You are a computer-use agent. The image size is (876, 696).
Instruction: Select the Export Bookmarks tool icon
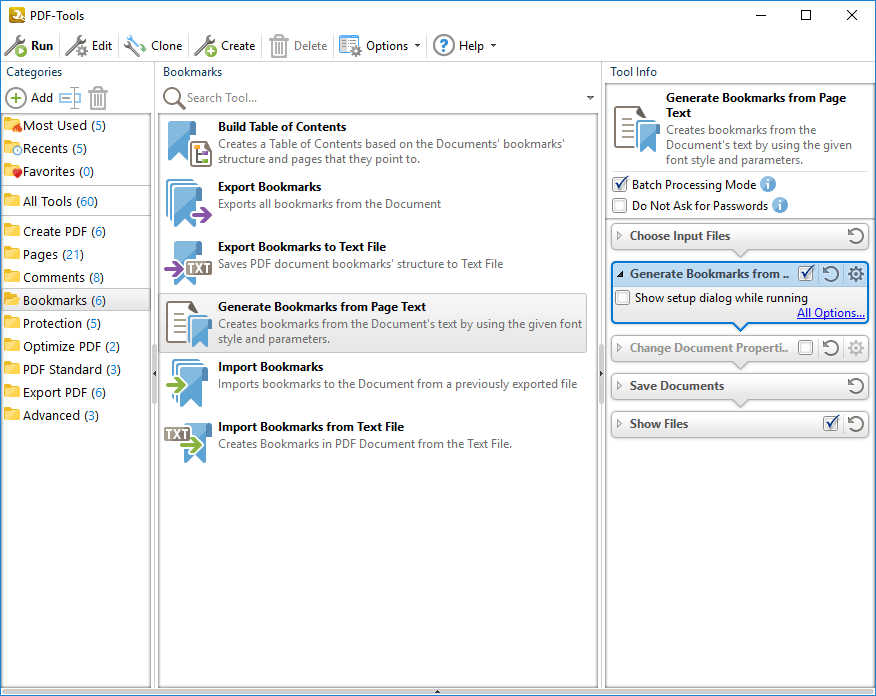coord(189,203)
